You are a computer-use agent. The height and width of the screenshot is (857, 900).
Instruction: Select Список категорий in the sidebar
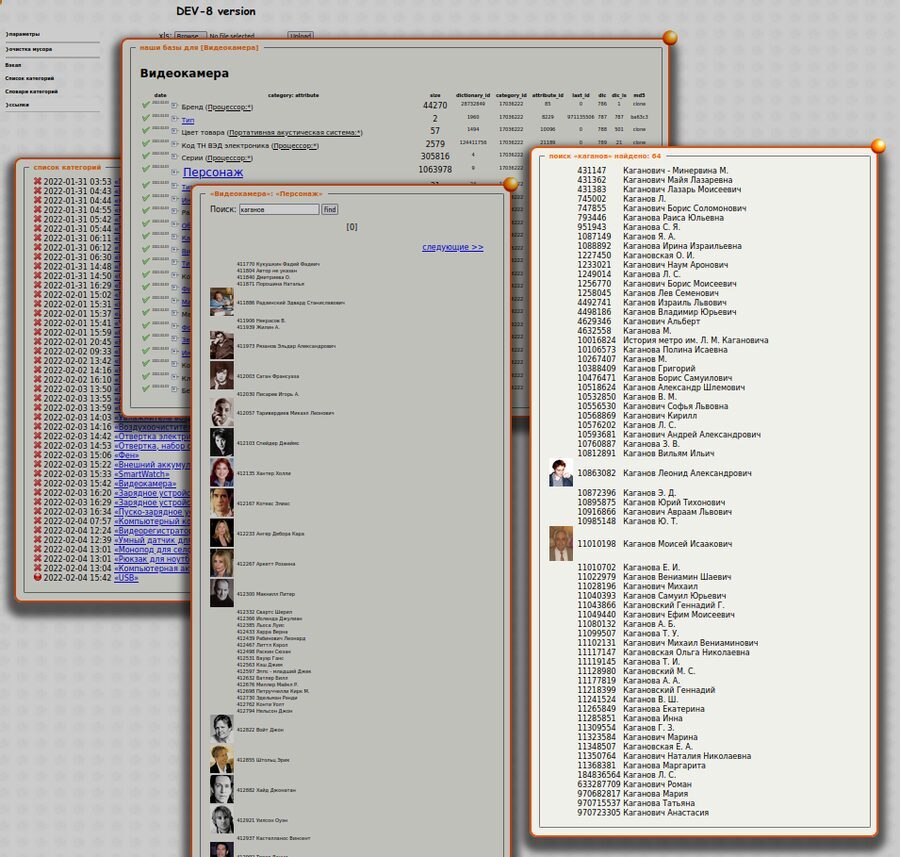[29, 78]
